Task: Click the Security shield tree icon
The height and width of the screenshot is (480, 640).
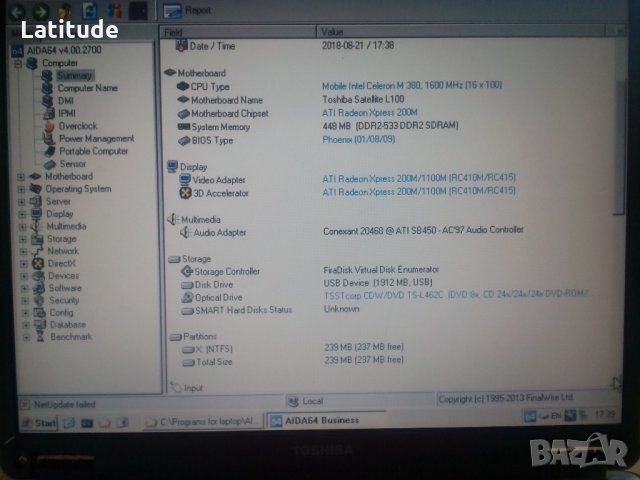Action: (x=39, y=301)
